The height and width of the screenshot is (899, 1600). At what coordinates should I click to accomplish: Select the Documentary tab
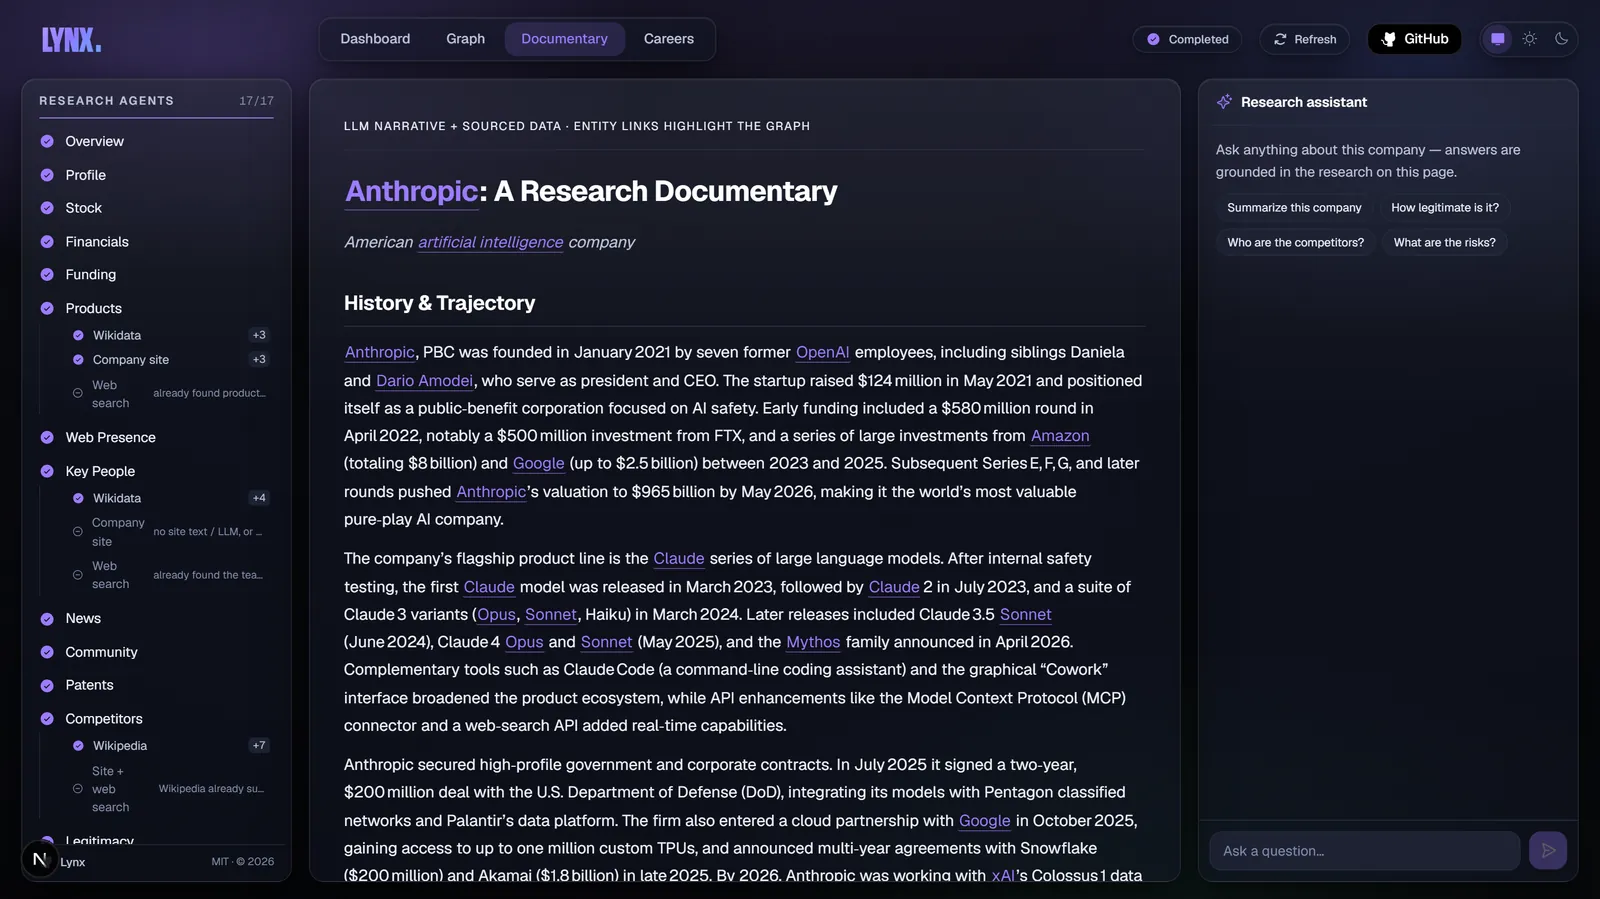click(564, 39)
